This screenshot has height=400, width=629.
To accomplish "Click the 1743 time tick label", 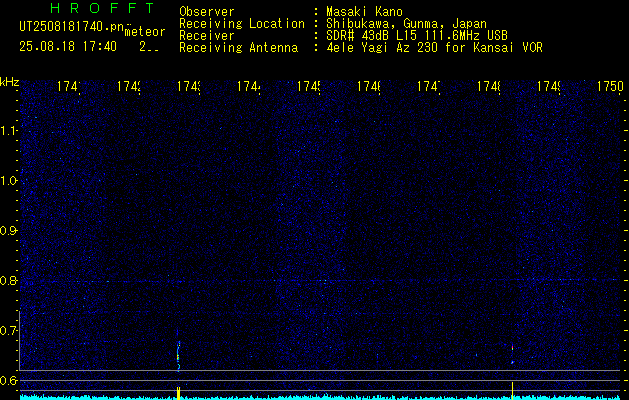I will click(189, 87).
